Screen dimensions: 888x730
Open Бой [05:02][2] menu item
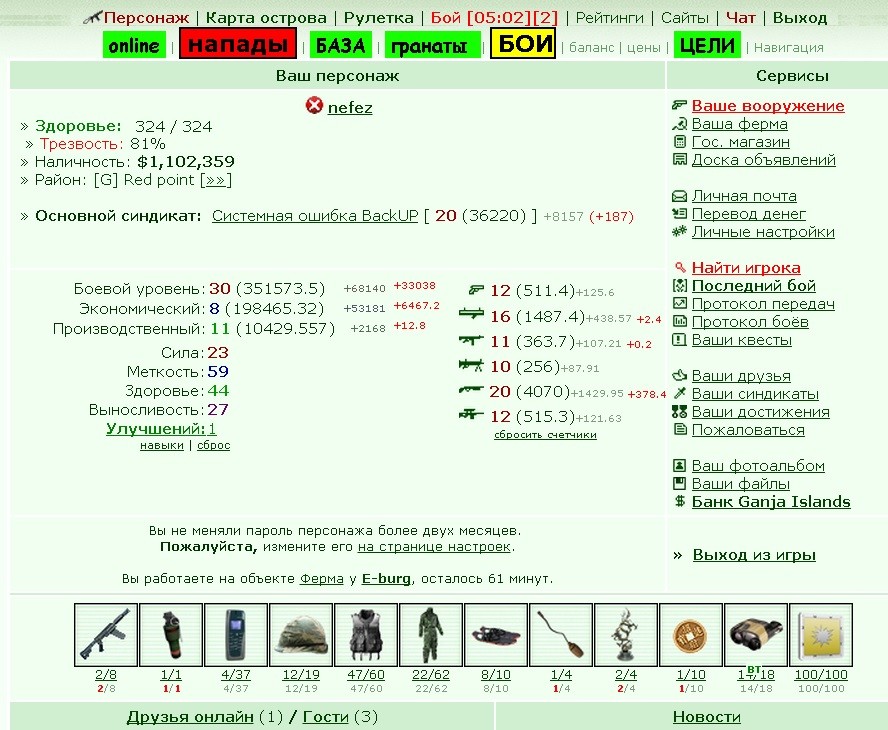click(494, 18)
